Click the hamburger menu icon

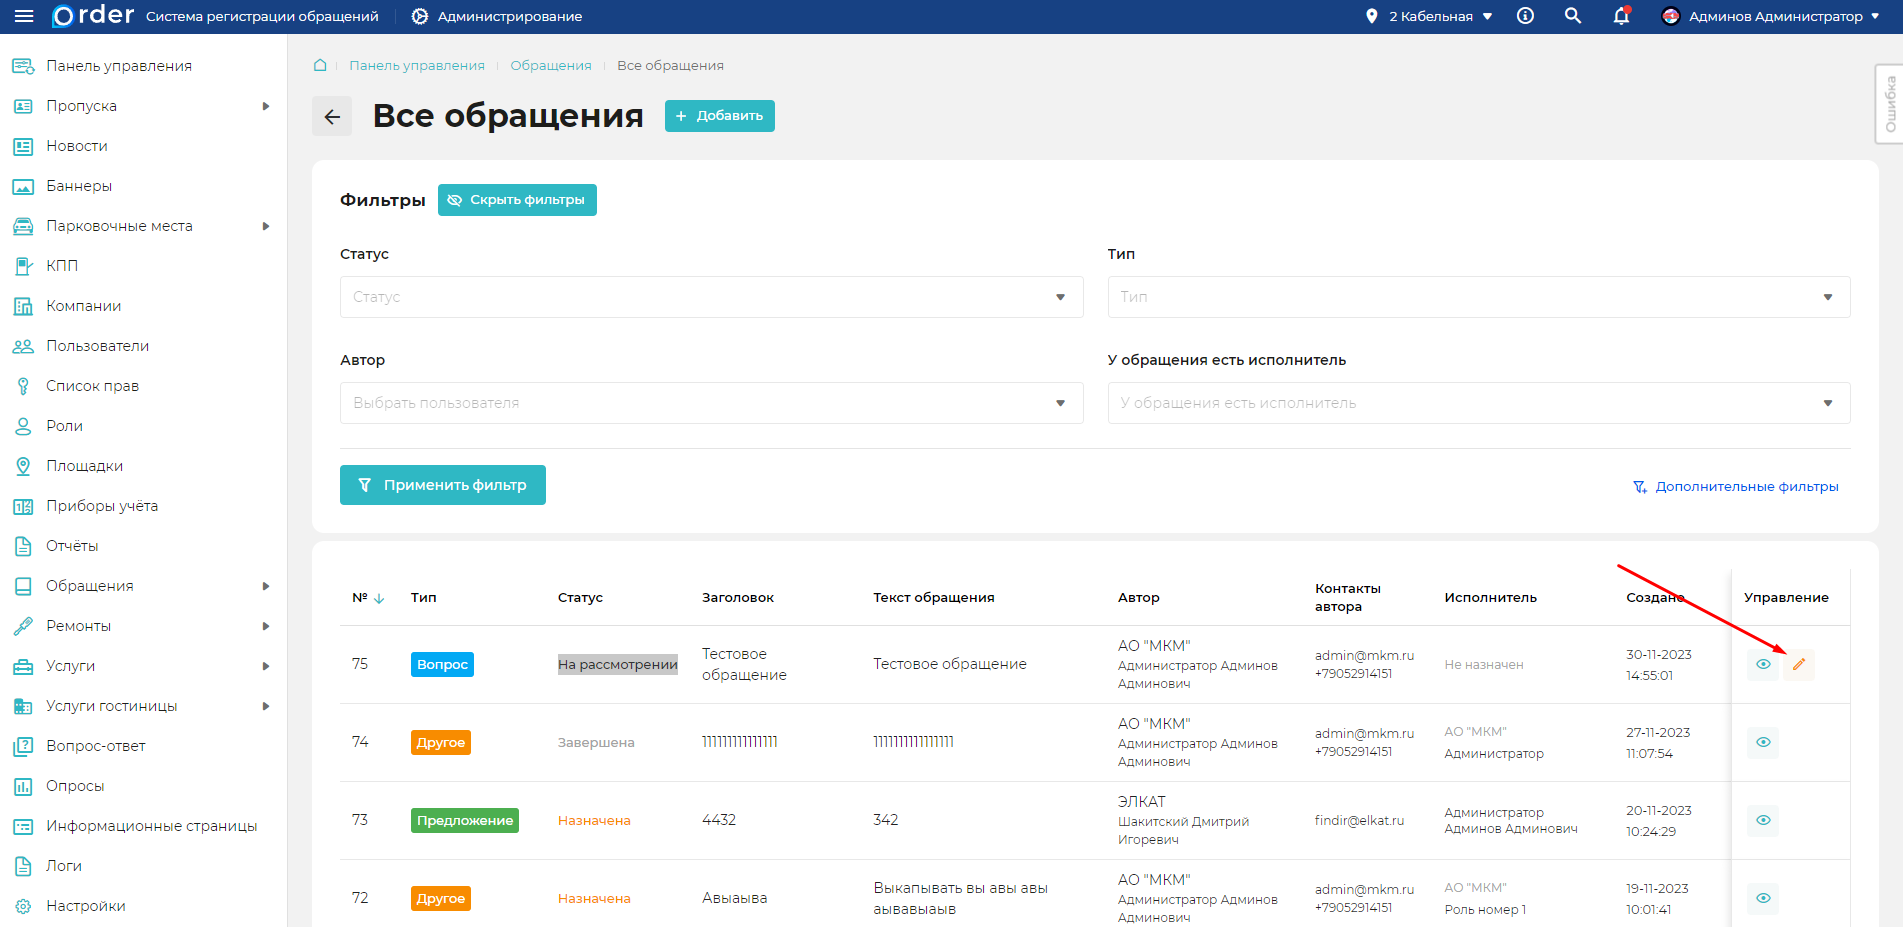tap(24, 16)
